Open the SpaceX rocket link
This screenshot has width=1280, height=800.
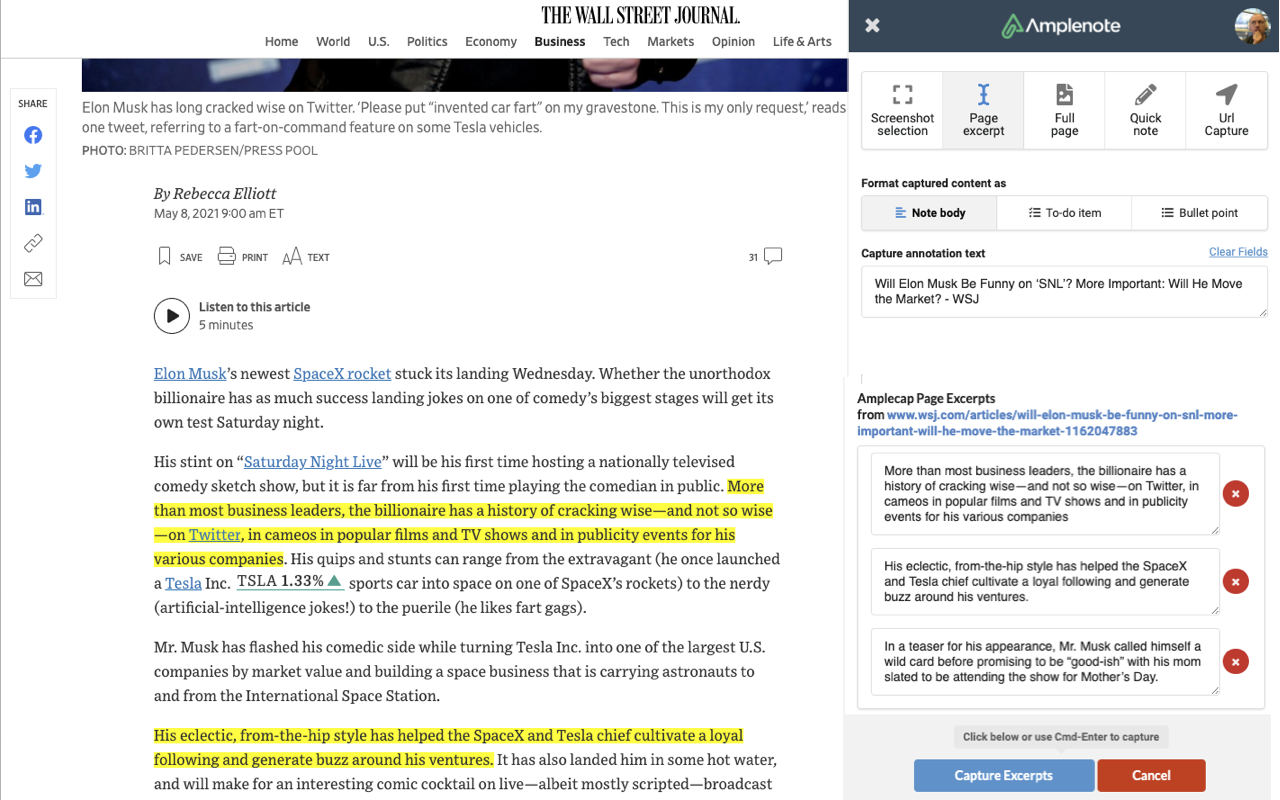click(x=342, y=373)
